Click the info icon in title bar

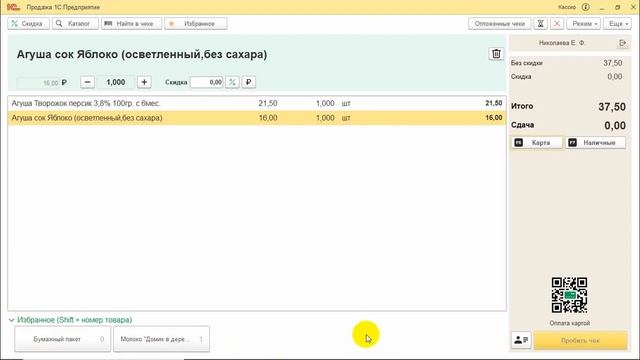(586, 7)
